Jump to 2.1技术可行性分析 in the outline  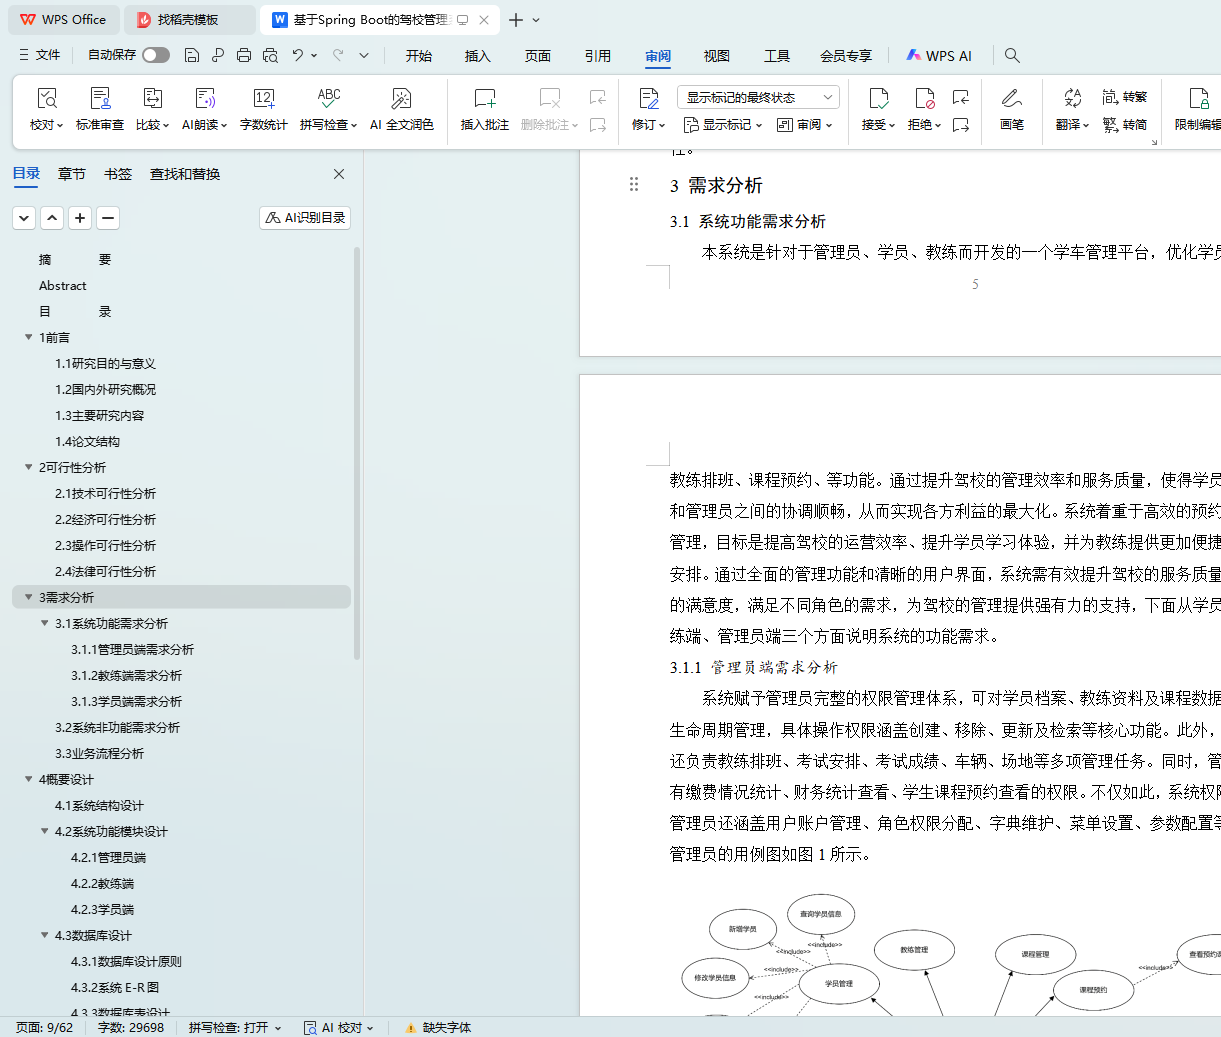click(x=105, y=493)
